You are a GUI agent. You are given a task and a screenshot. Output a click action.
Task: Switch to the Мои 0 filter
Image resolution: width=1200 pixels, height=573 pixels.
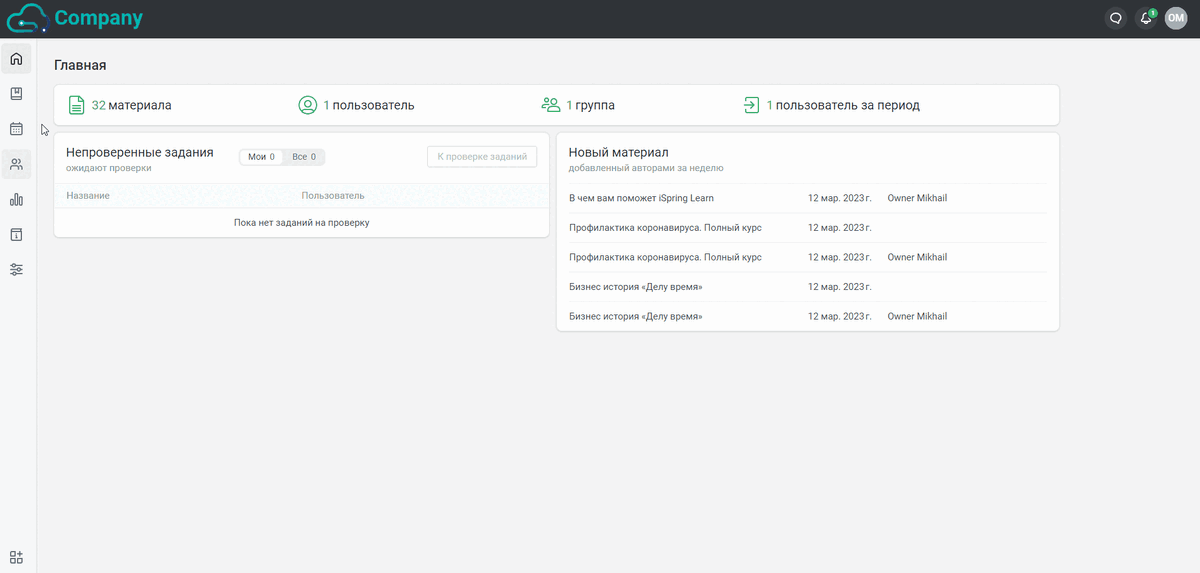262,157
